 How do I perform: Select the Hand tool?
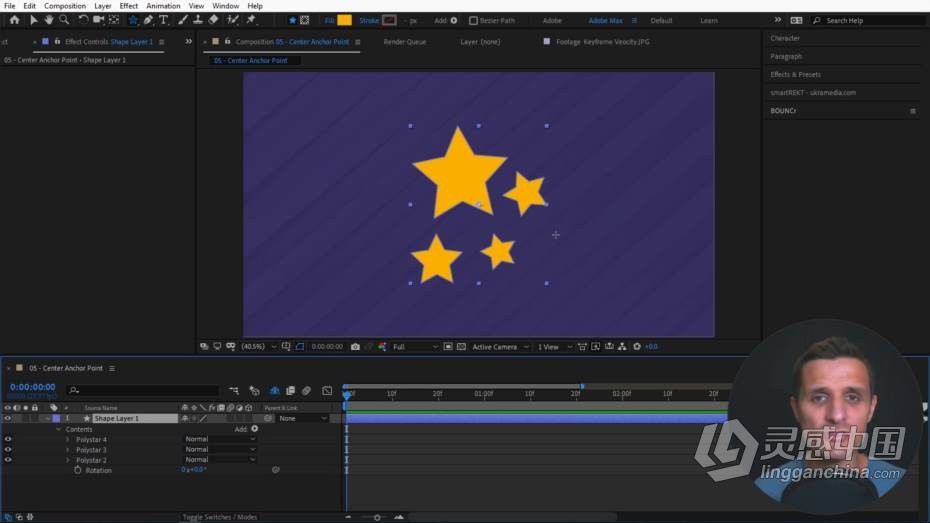49,20
